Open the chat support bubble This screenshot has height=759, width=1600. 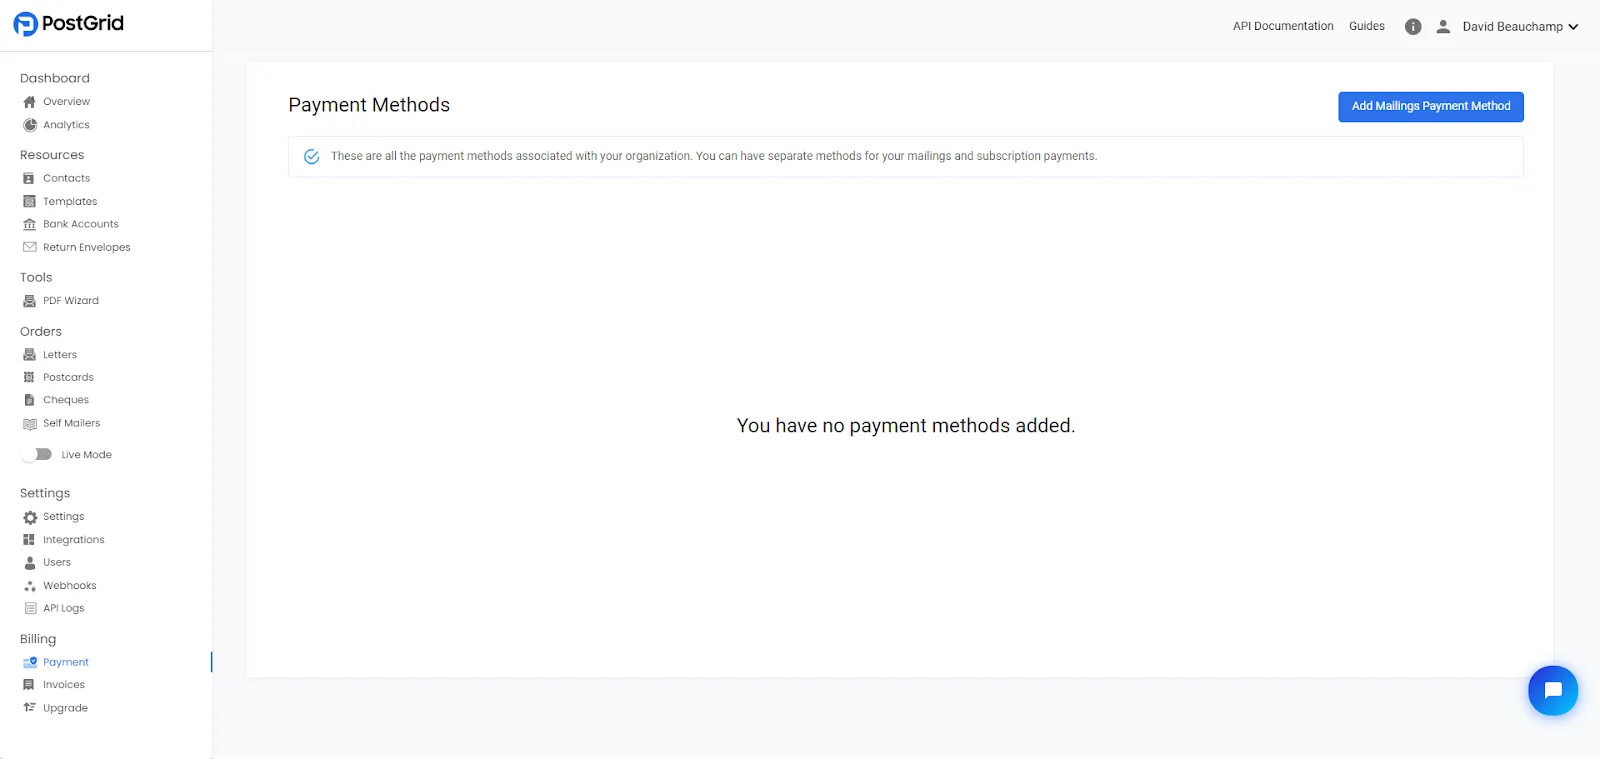(x=1553, y=691)
